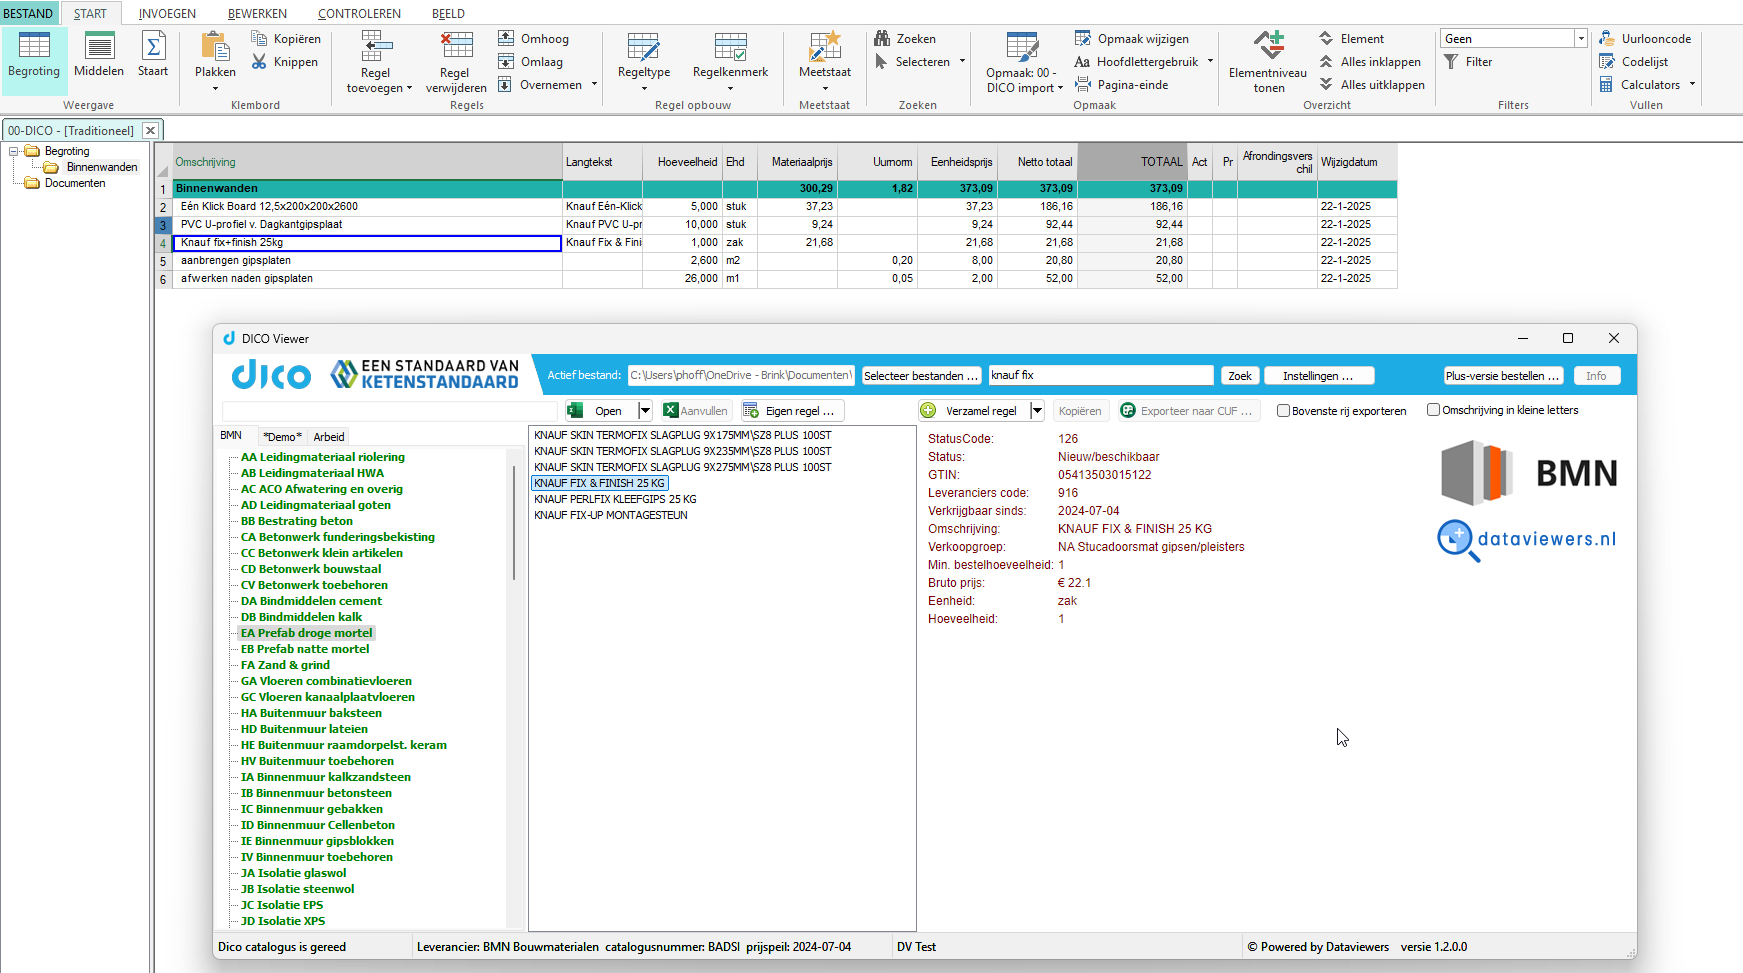The width and height of the screenshot is (1743, 973).
Task: Click the category tree scrollbar
Action: (x=514, y=521)
